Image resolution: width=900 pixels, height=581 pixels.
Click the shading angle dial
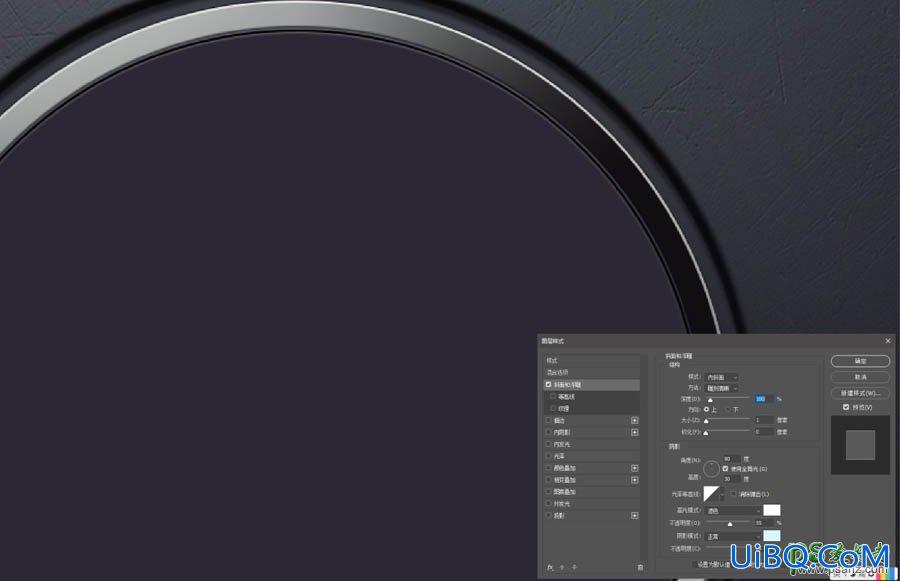coord(711,469)
